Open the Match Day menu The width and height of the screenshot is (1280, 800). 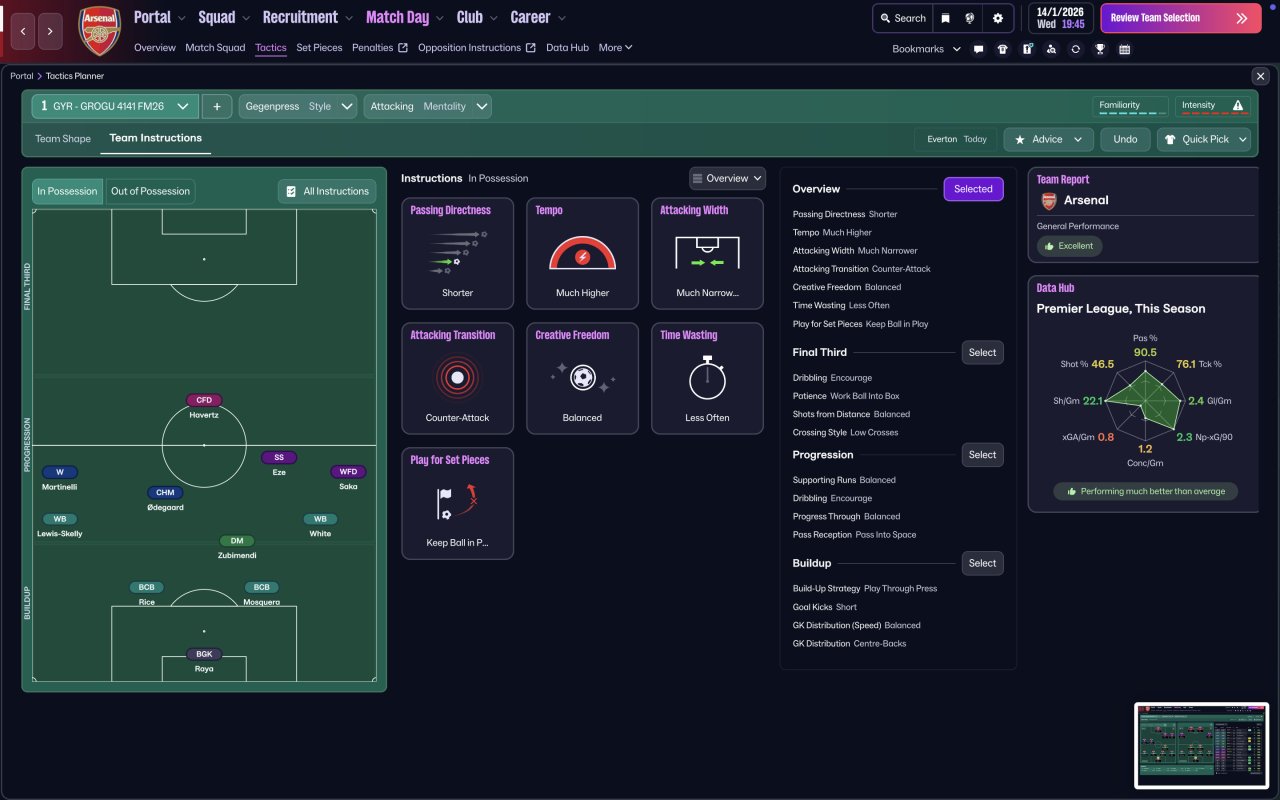point(406,17)
